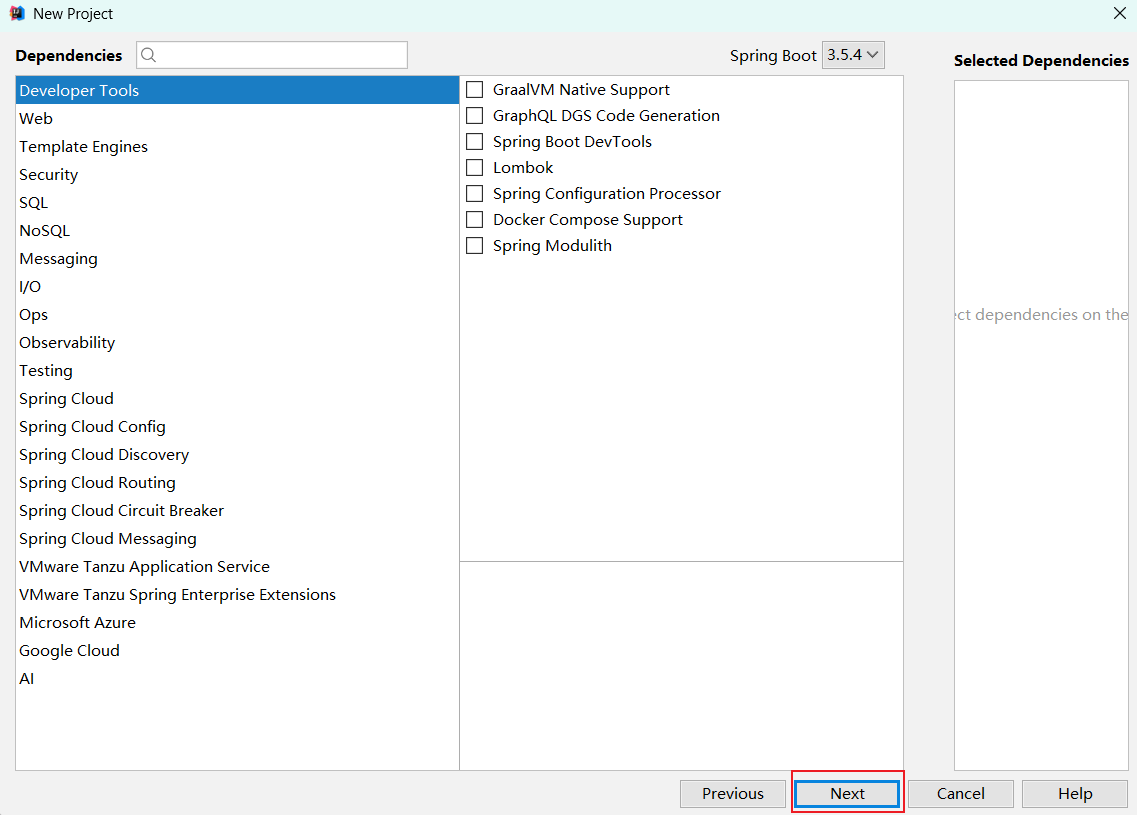
Task: Select VMware Tanzu Spring Enterprise Extensions
Action: coord(237,595)
